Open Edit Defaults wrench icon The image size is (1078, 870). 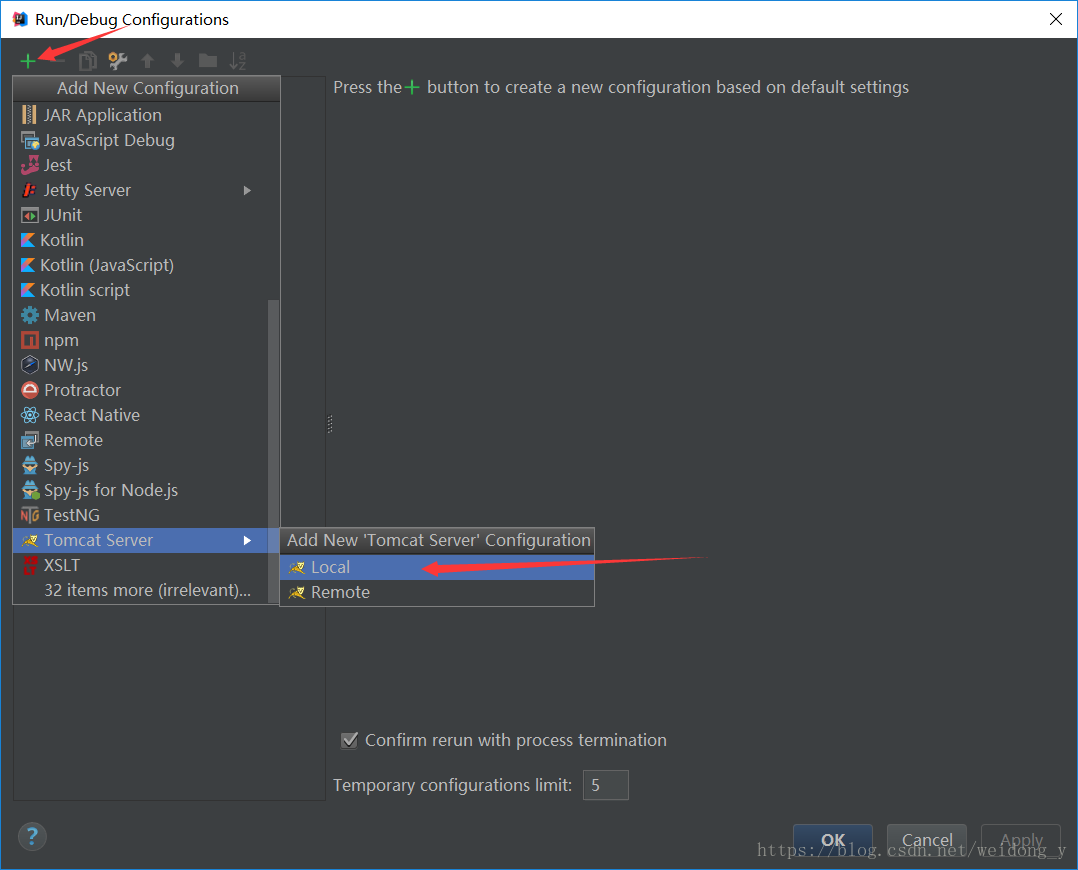(118, 61)
